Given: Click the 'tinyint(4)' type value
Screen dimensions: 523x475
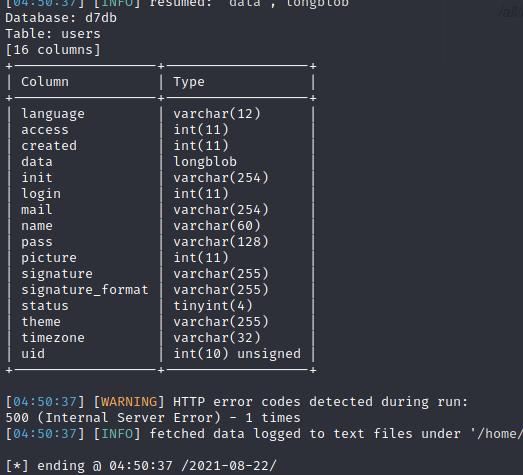Looking at the screenshot, I should 213,306.
